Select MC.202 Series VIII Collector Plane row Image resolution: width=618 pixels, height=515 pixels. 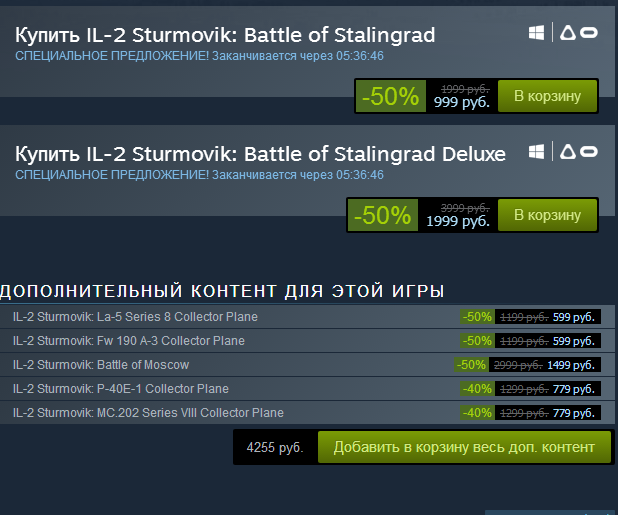(148, 413)
